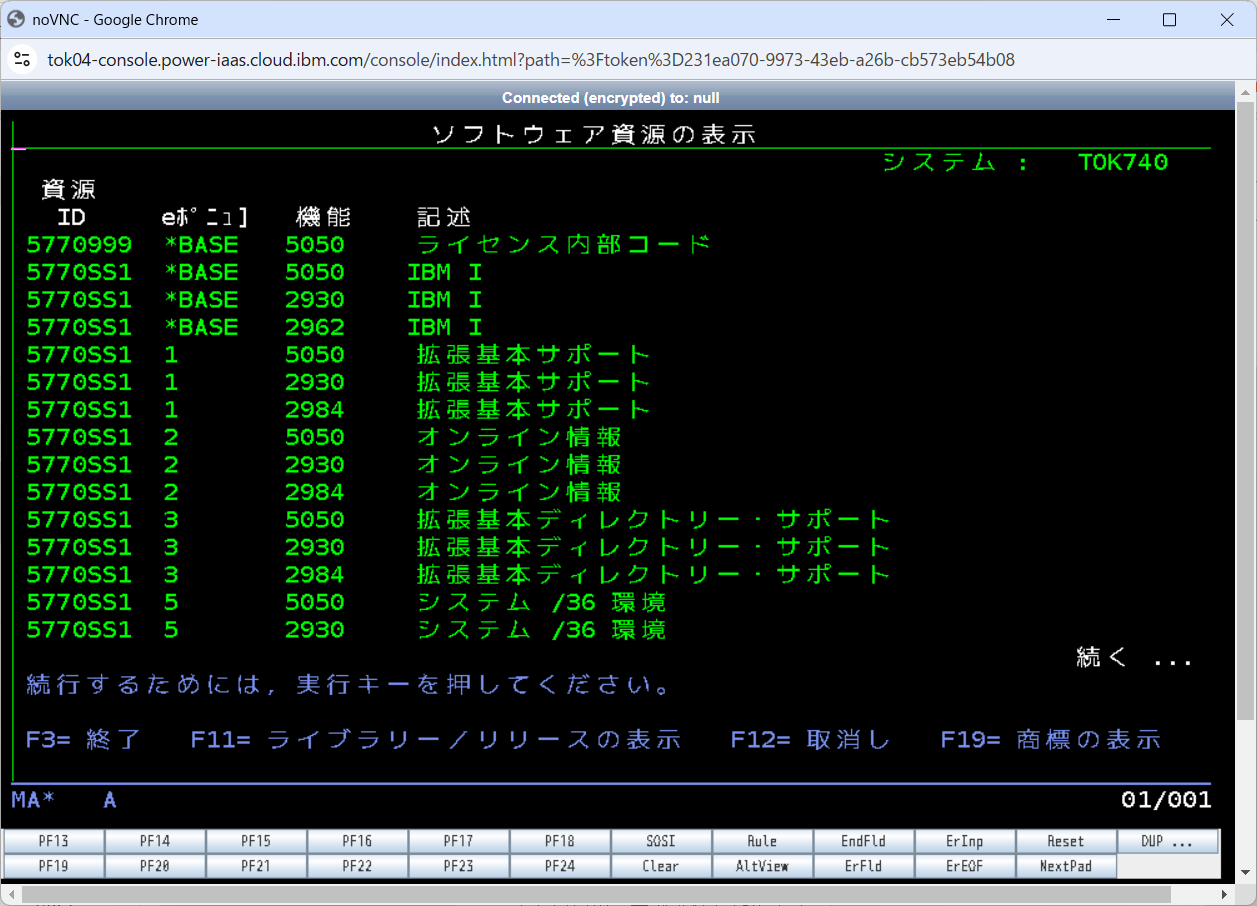Click the ErFld keypad button

(x=864, y=866)
